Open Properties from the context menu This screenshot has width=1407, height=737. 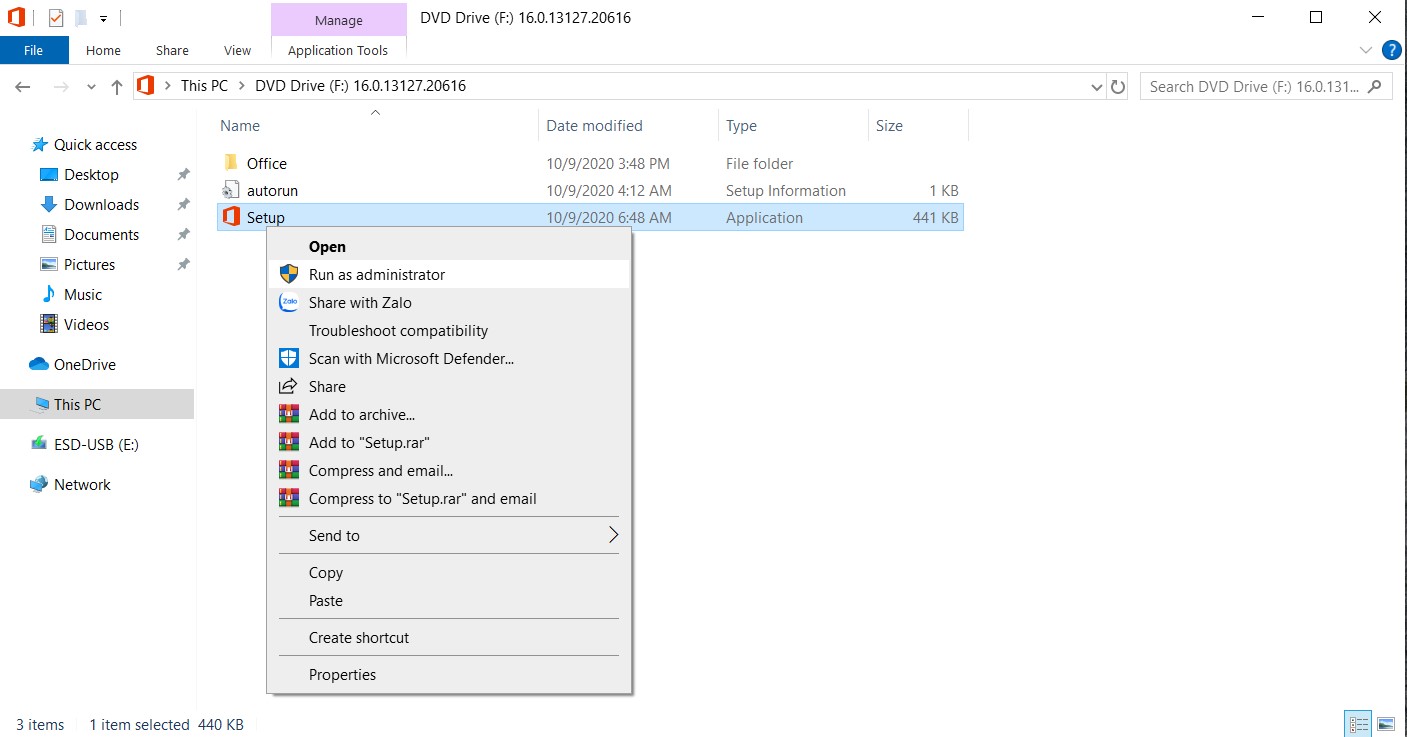click(x=449, y=675)
